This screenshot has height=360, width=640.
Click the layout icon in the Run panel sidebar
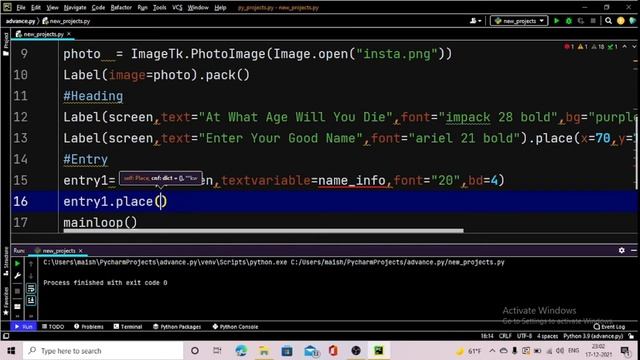(x=17, y=306)
